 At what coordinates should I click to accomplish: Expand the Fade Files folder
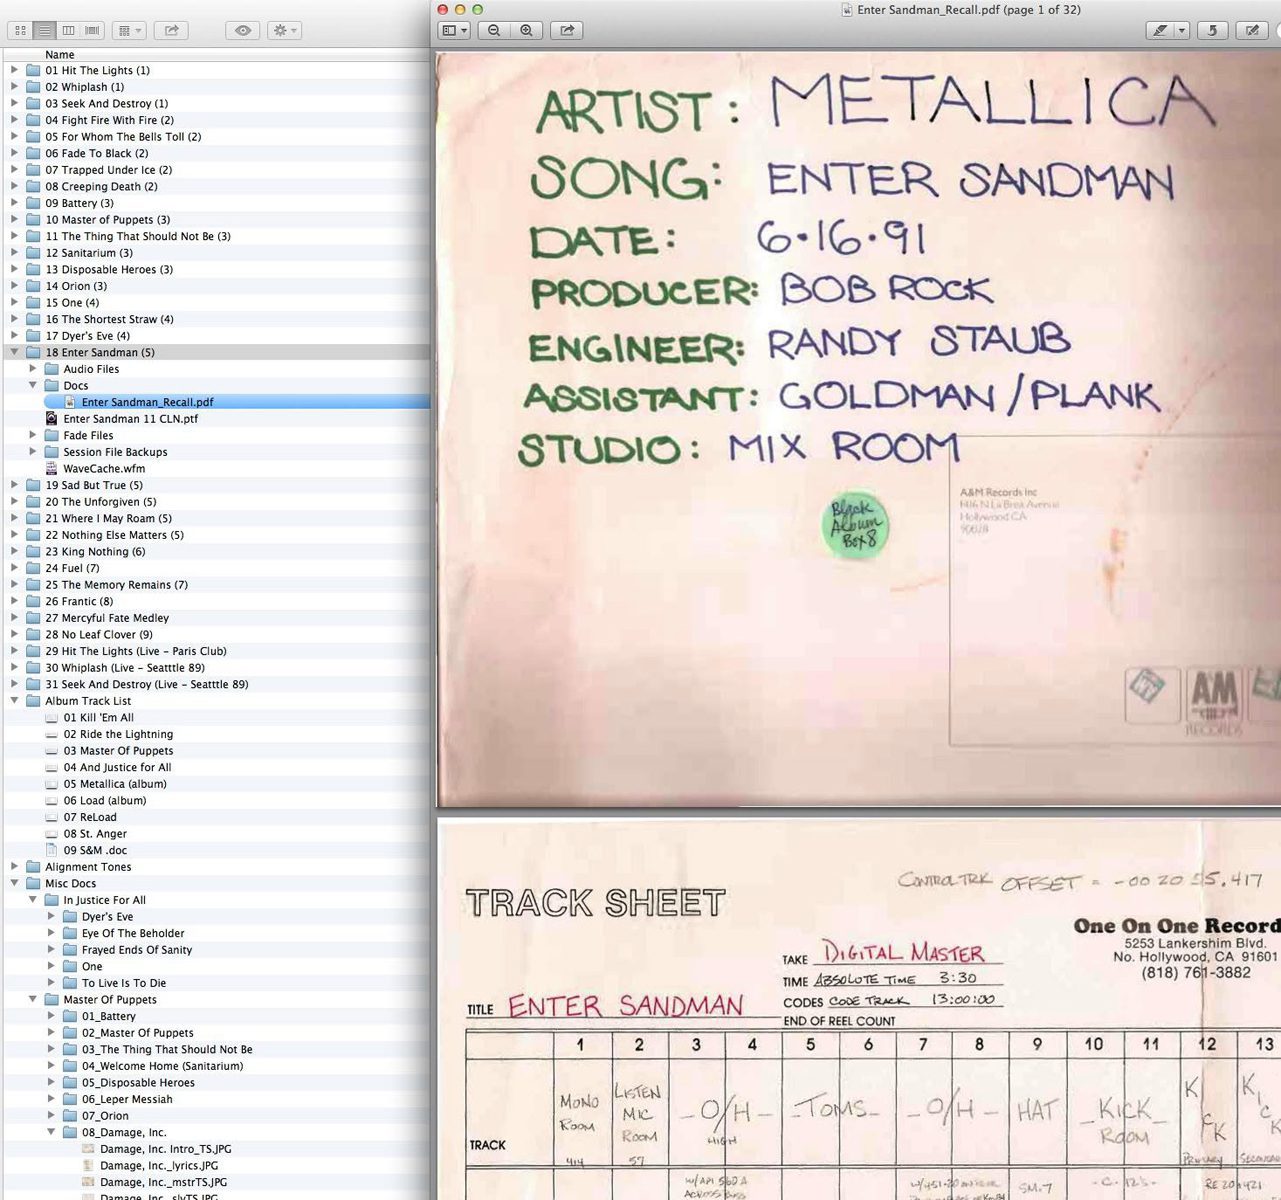coord(33,435)
